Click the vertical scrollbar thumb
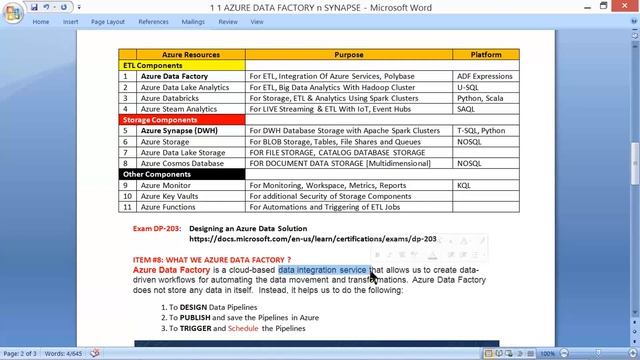The height and width of the screenshot is (360, 640). 635,163
